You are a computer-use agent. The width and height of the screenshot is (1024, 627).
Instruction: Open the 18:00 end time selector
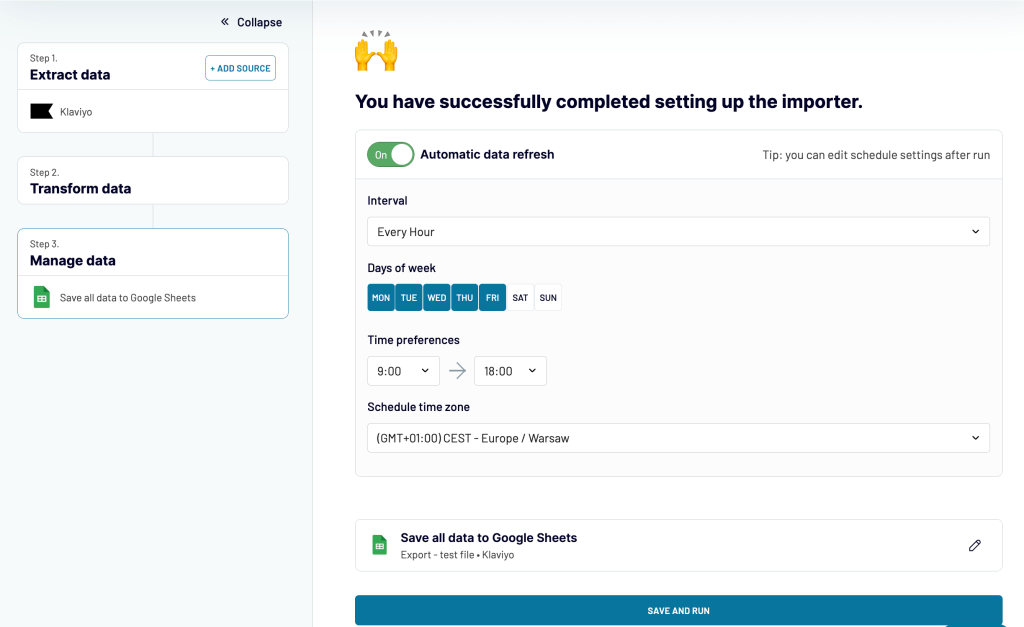click(510, 370)
